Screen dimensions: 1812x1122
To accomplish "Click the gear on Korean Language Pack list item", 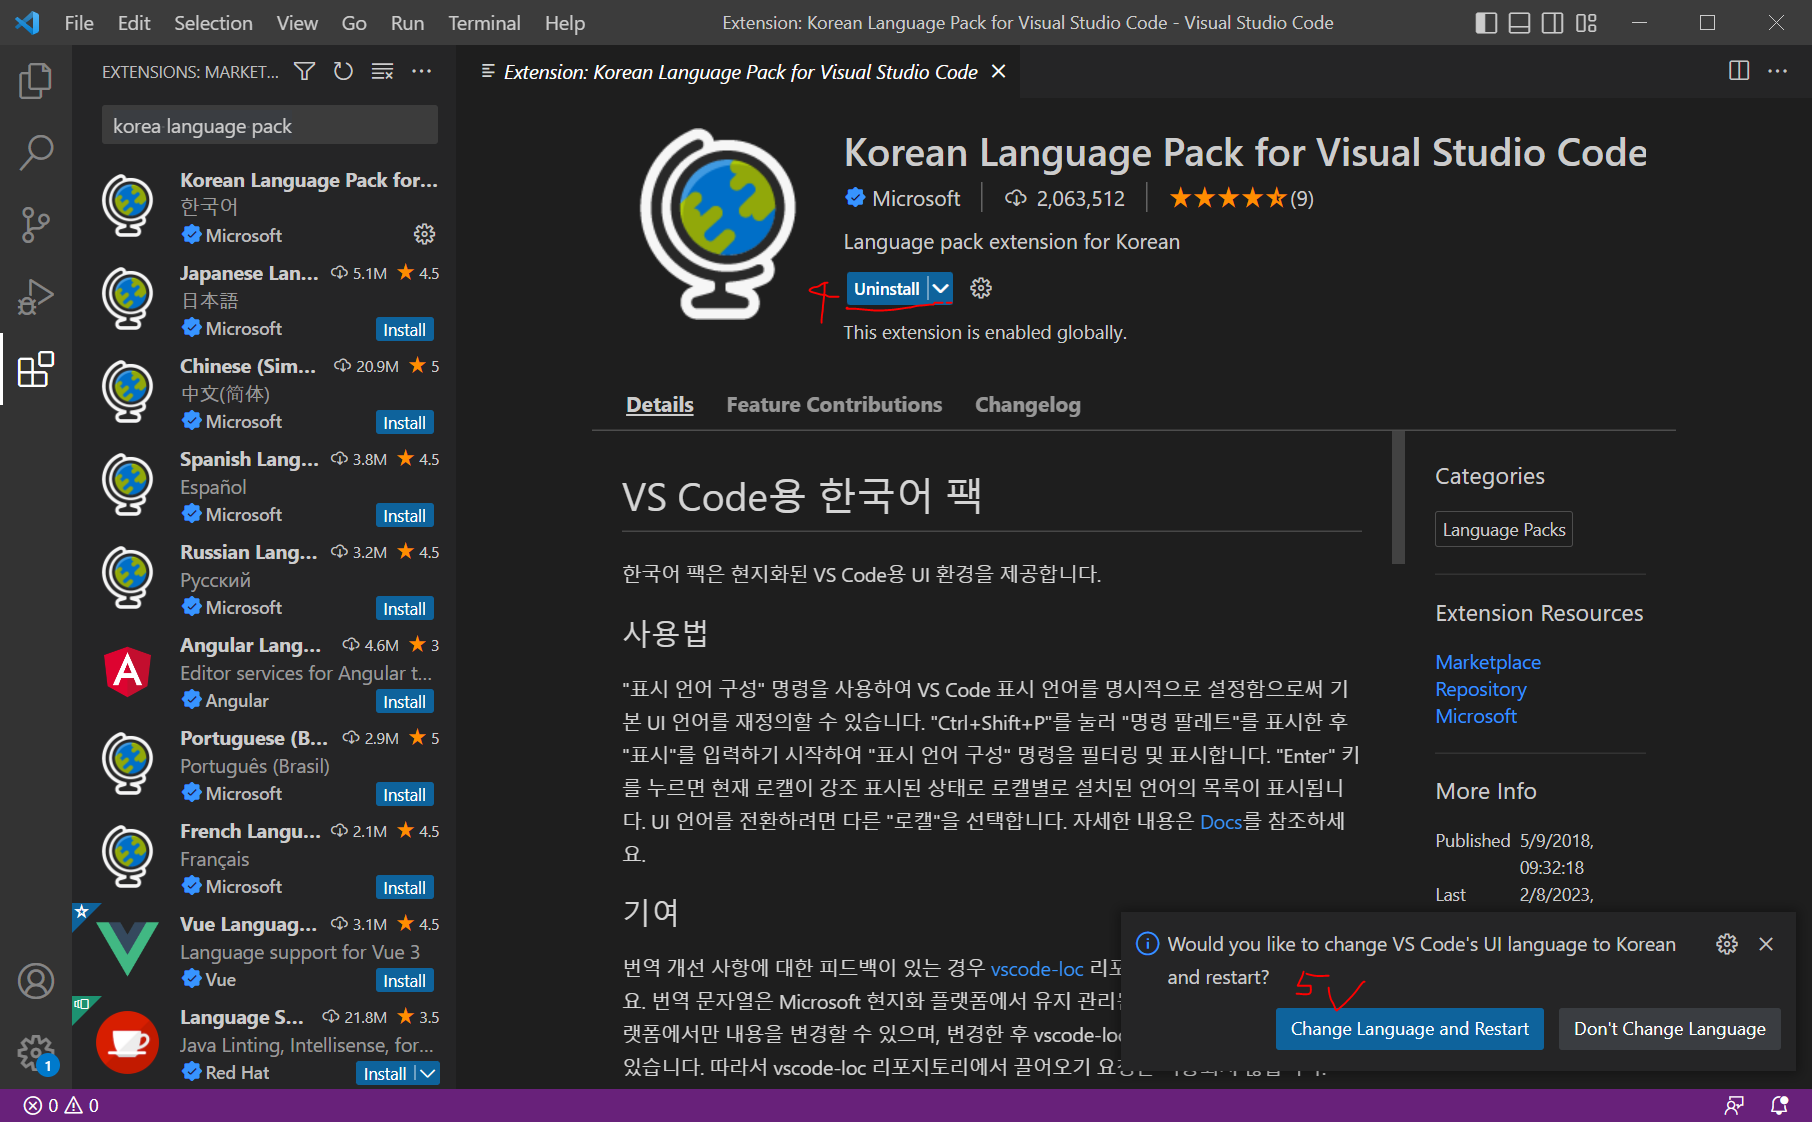I will click(x=424, y=234).
